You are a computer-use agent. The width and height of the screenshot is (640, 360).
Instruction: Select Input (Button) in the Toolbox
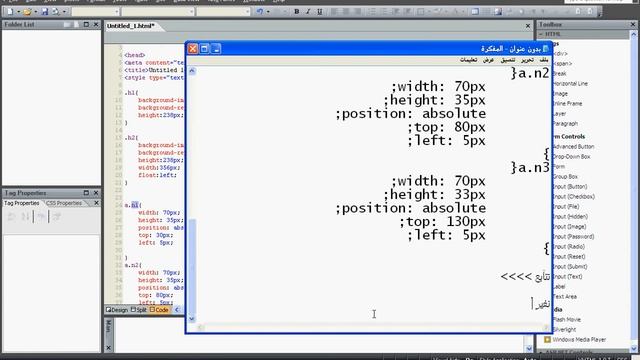(x=570, y=187)
